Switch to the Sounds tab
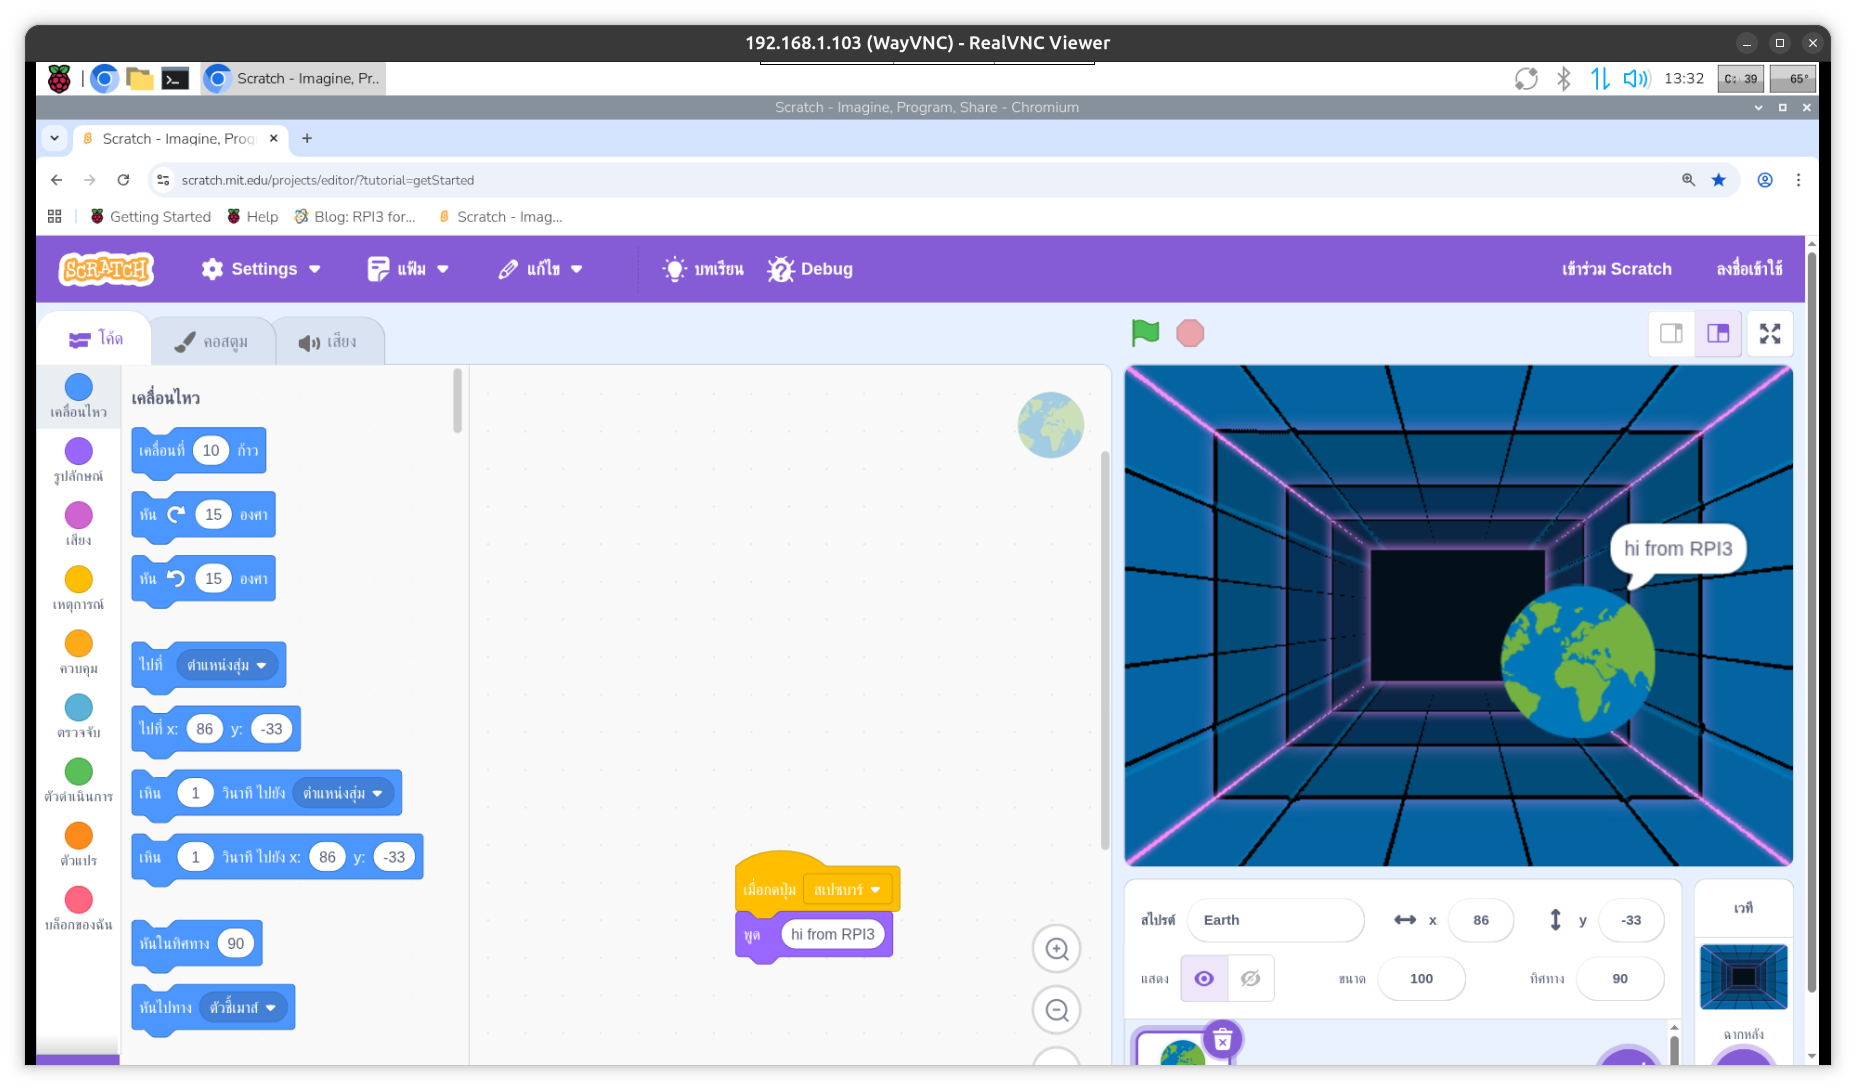 coord(328,342)
